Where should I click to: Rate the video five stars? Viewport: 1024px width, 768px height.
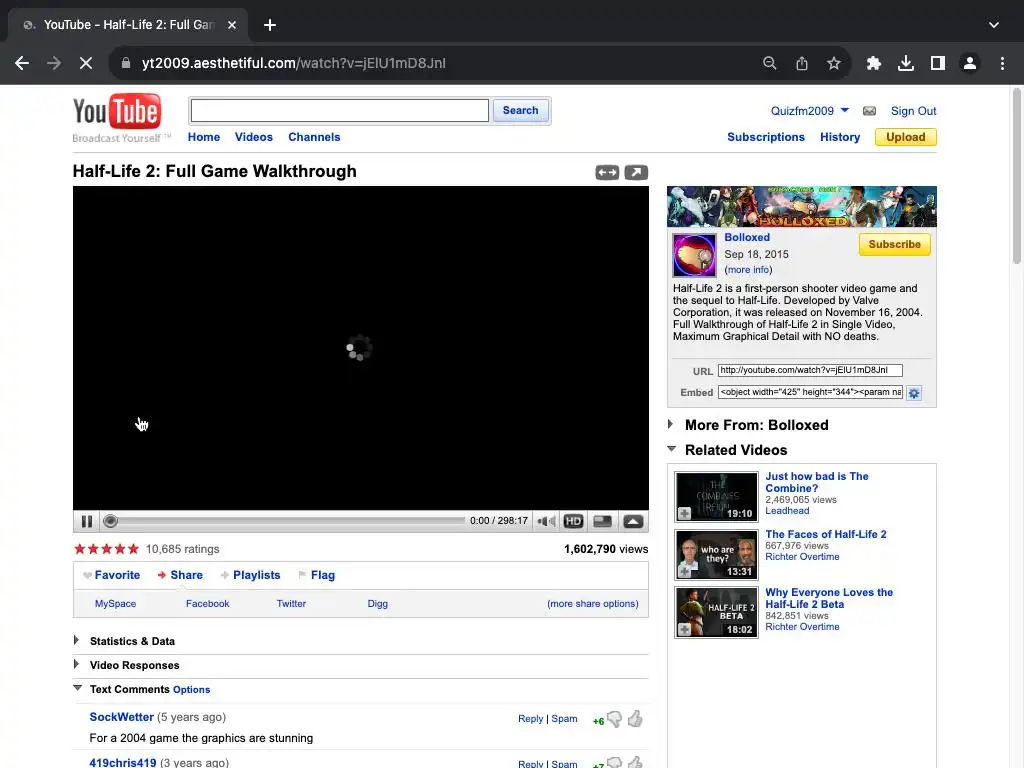(x=133, y=549)
